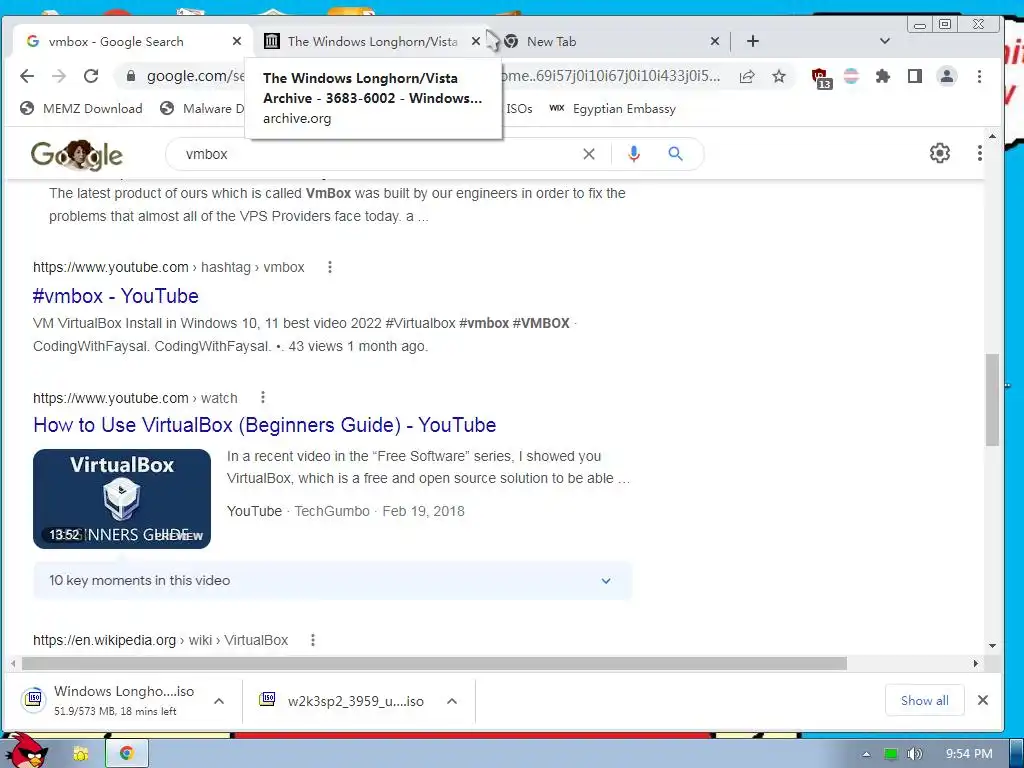Open the tab search dropdown chevron
The height and width of the screenshot is (768, 1024).
[884, 41]
